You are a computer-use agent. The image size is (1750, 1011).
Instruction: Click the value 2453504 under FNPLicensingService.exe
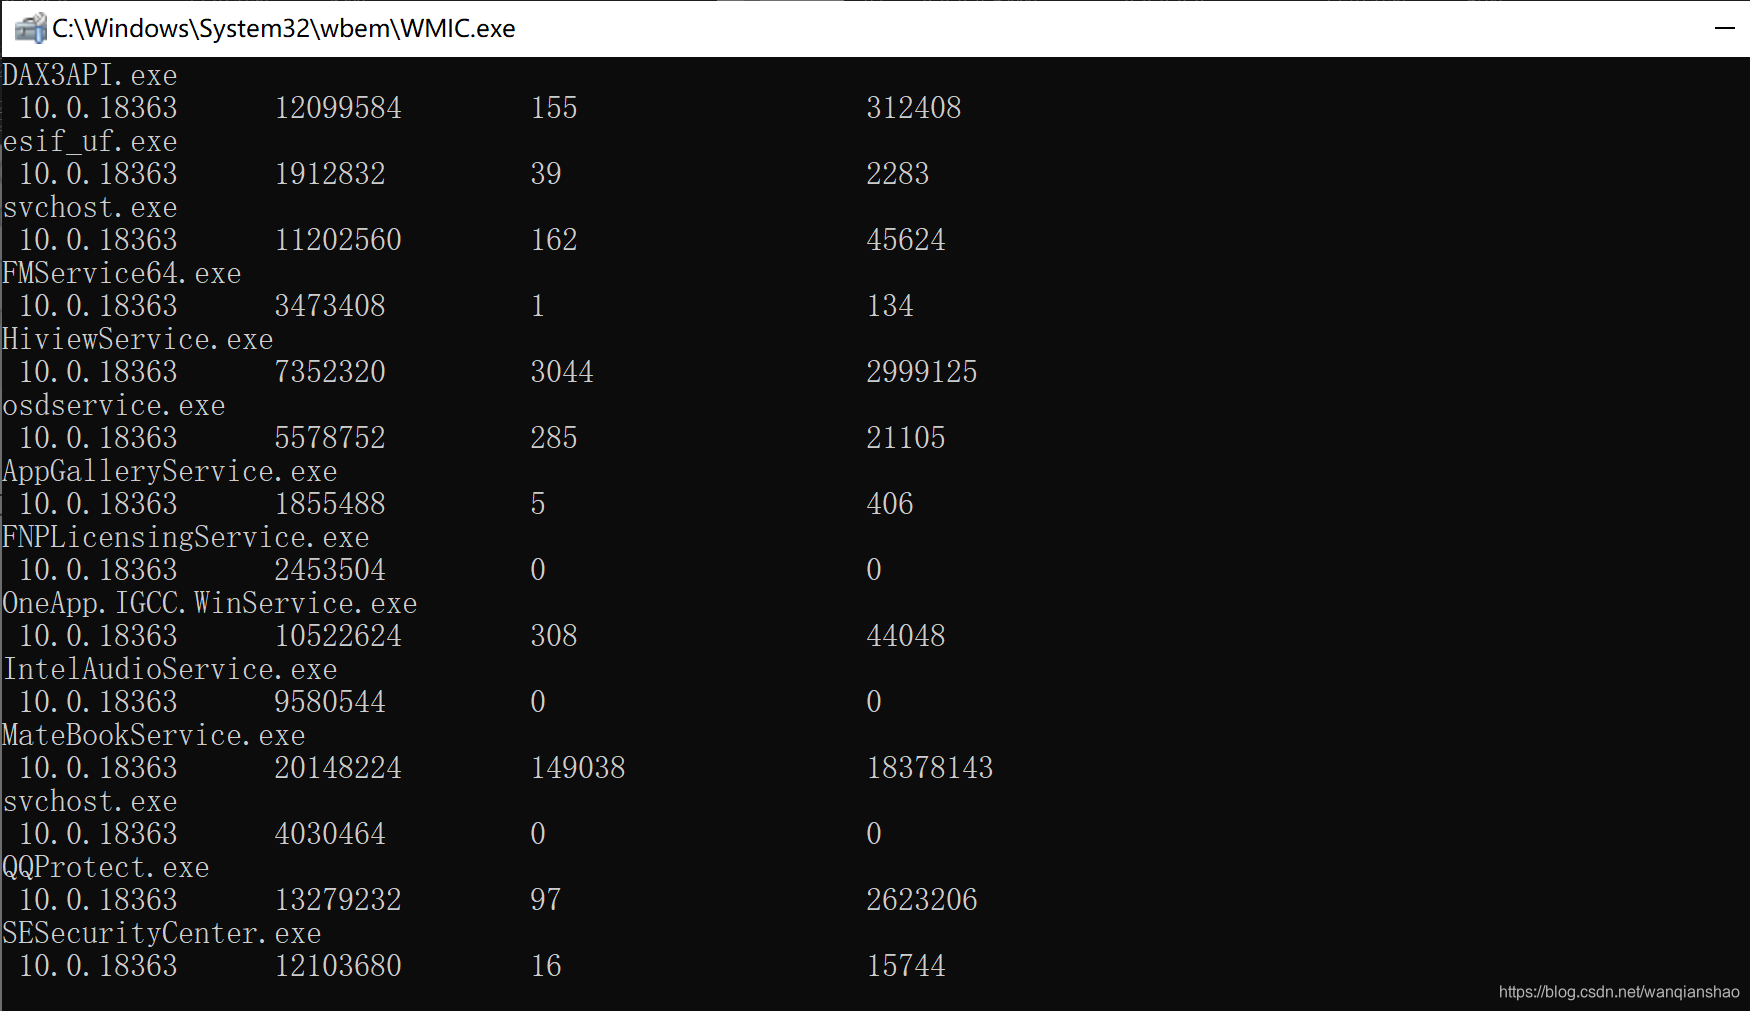(x=330, y=570)
